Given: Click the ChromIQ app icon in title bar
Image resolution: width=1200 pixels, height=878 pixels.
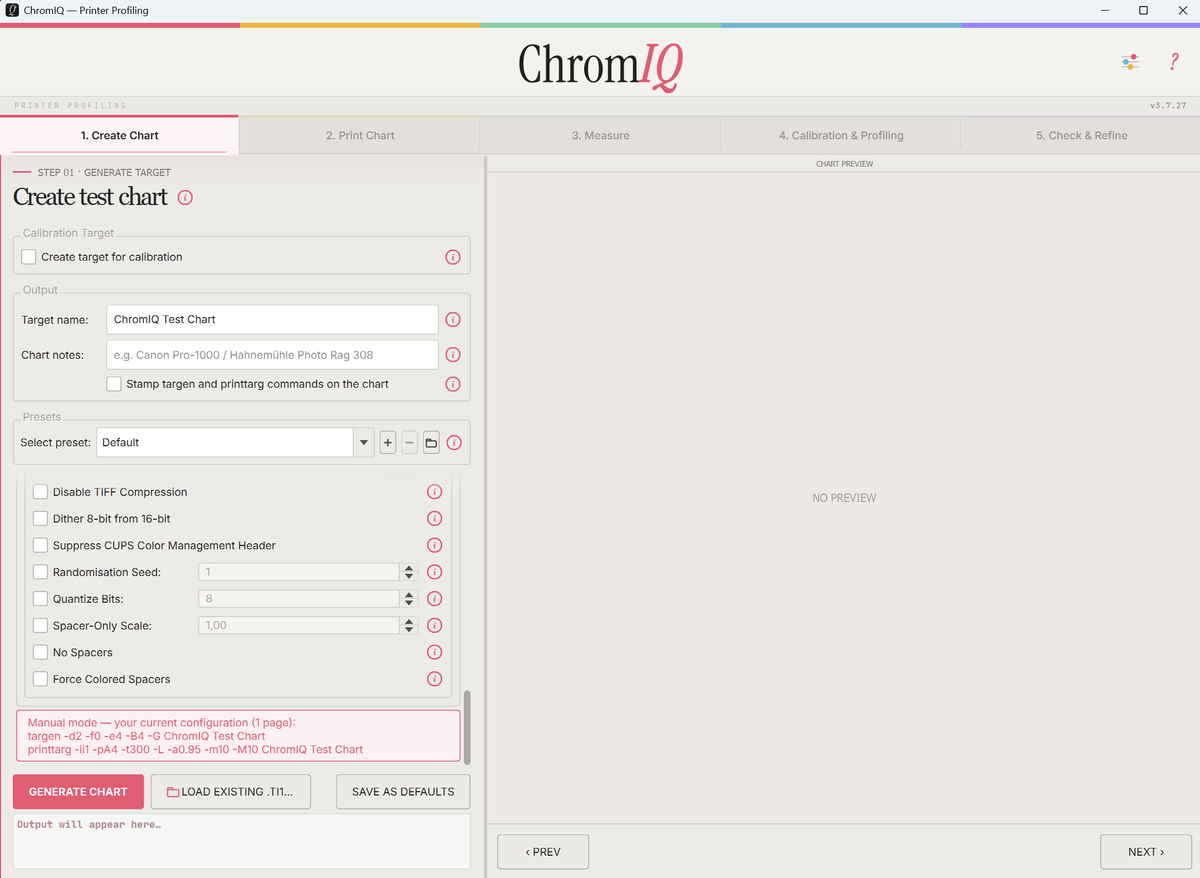Looking at the screenshot, I should click(11, 10).
